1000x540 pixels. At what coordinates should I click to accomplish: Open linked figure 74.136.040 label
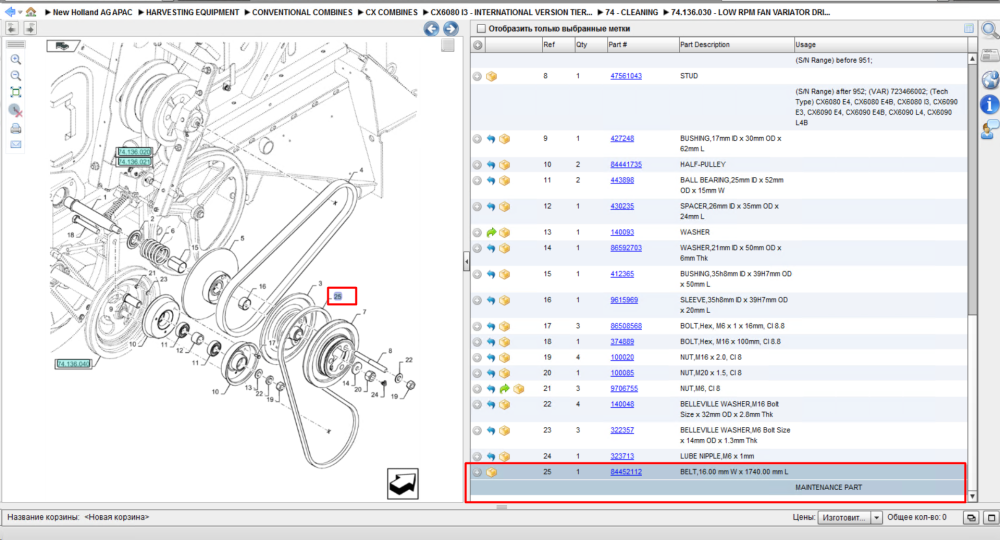(x=74, y=364)
